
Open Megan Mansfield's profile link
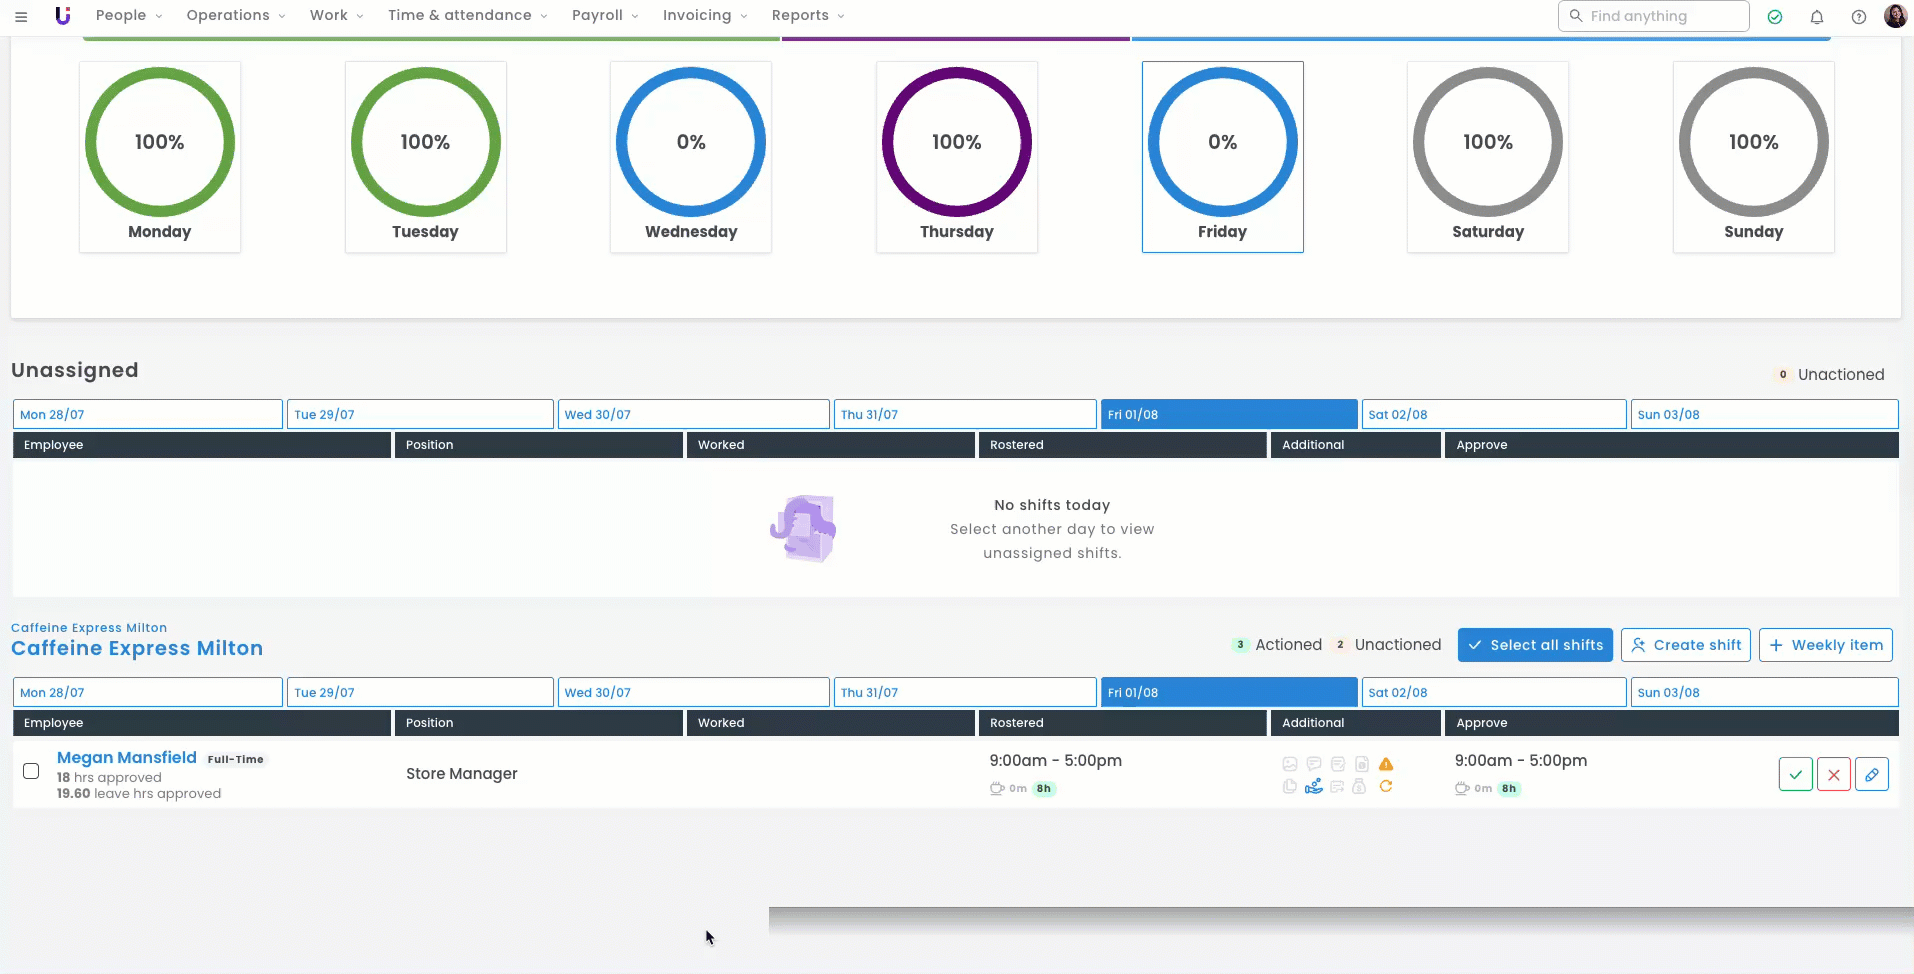point(127,758)
